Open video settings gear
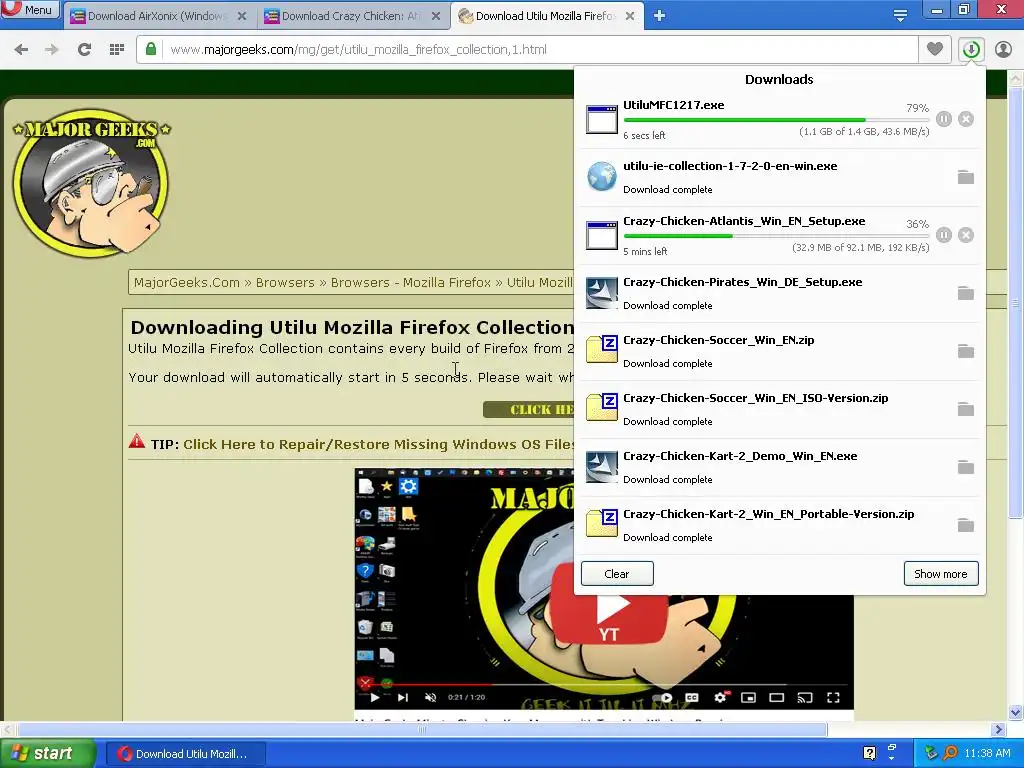The width and height of the screenshot is (1024, 768). pyautogui.click(x=720, y=697)
